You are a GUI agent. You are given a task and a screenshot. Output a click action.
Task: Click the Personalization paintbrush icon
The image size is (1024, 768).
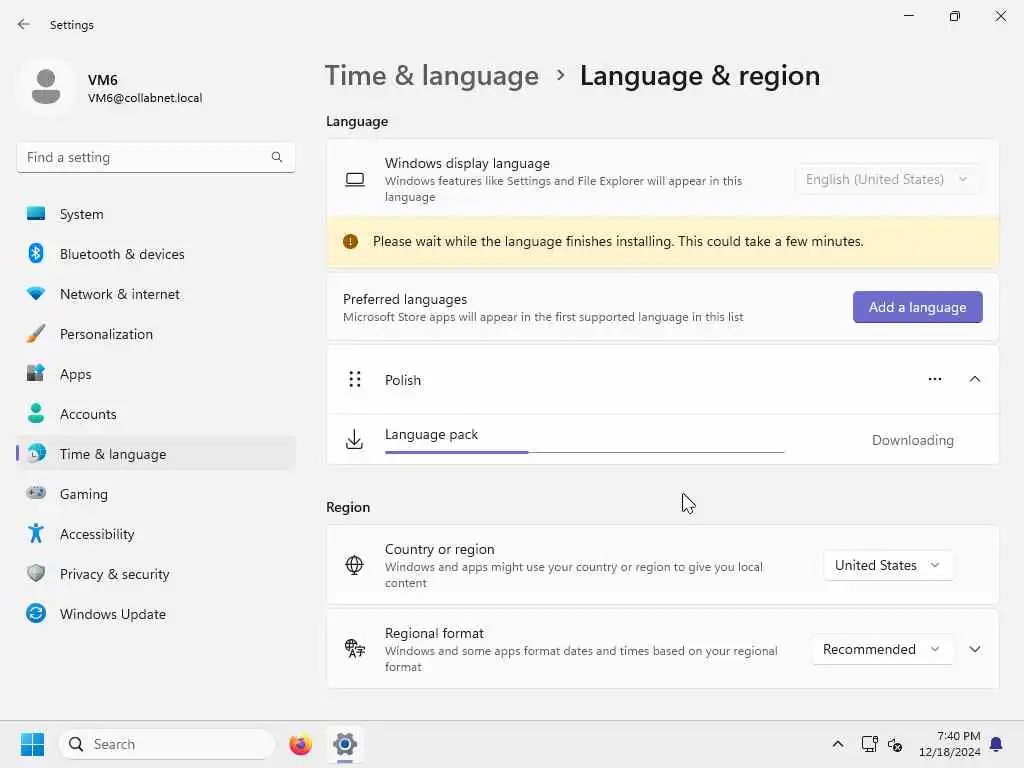click(36, 334)
